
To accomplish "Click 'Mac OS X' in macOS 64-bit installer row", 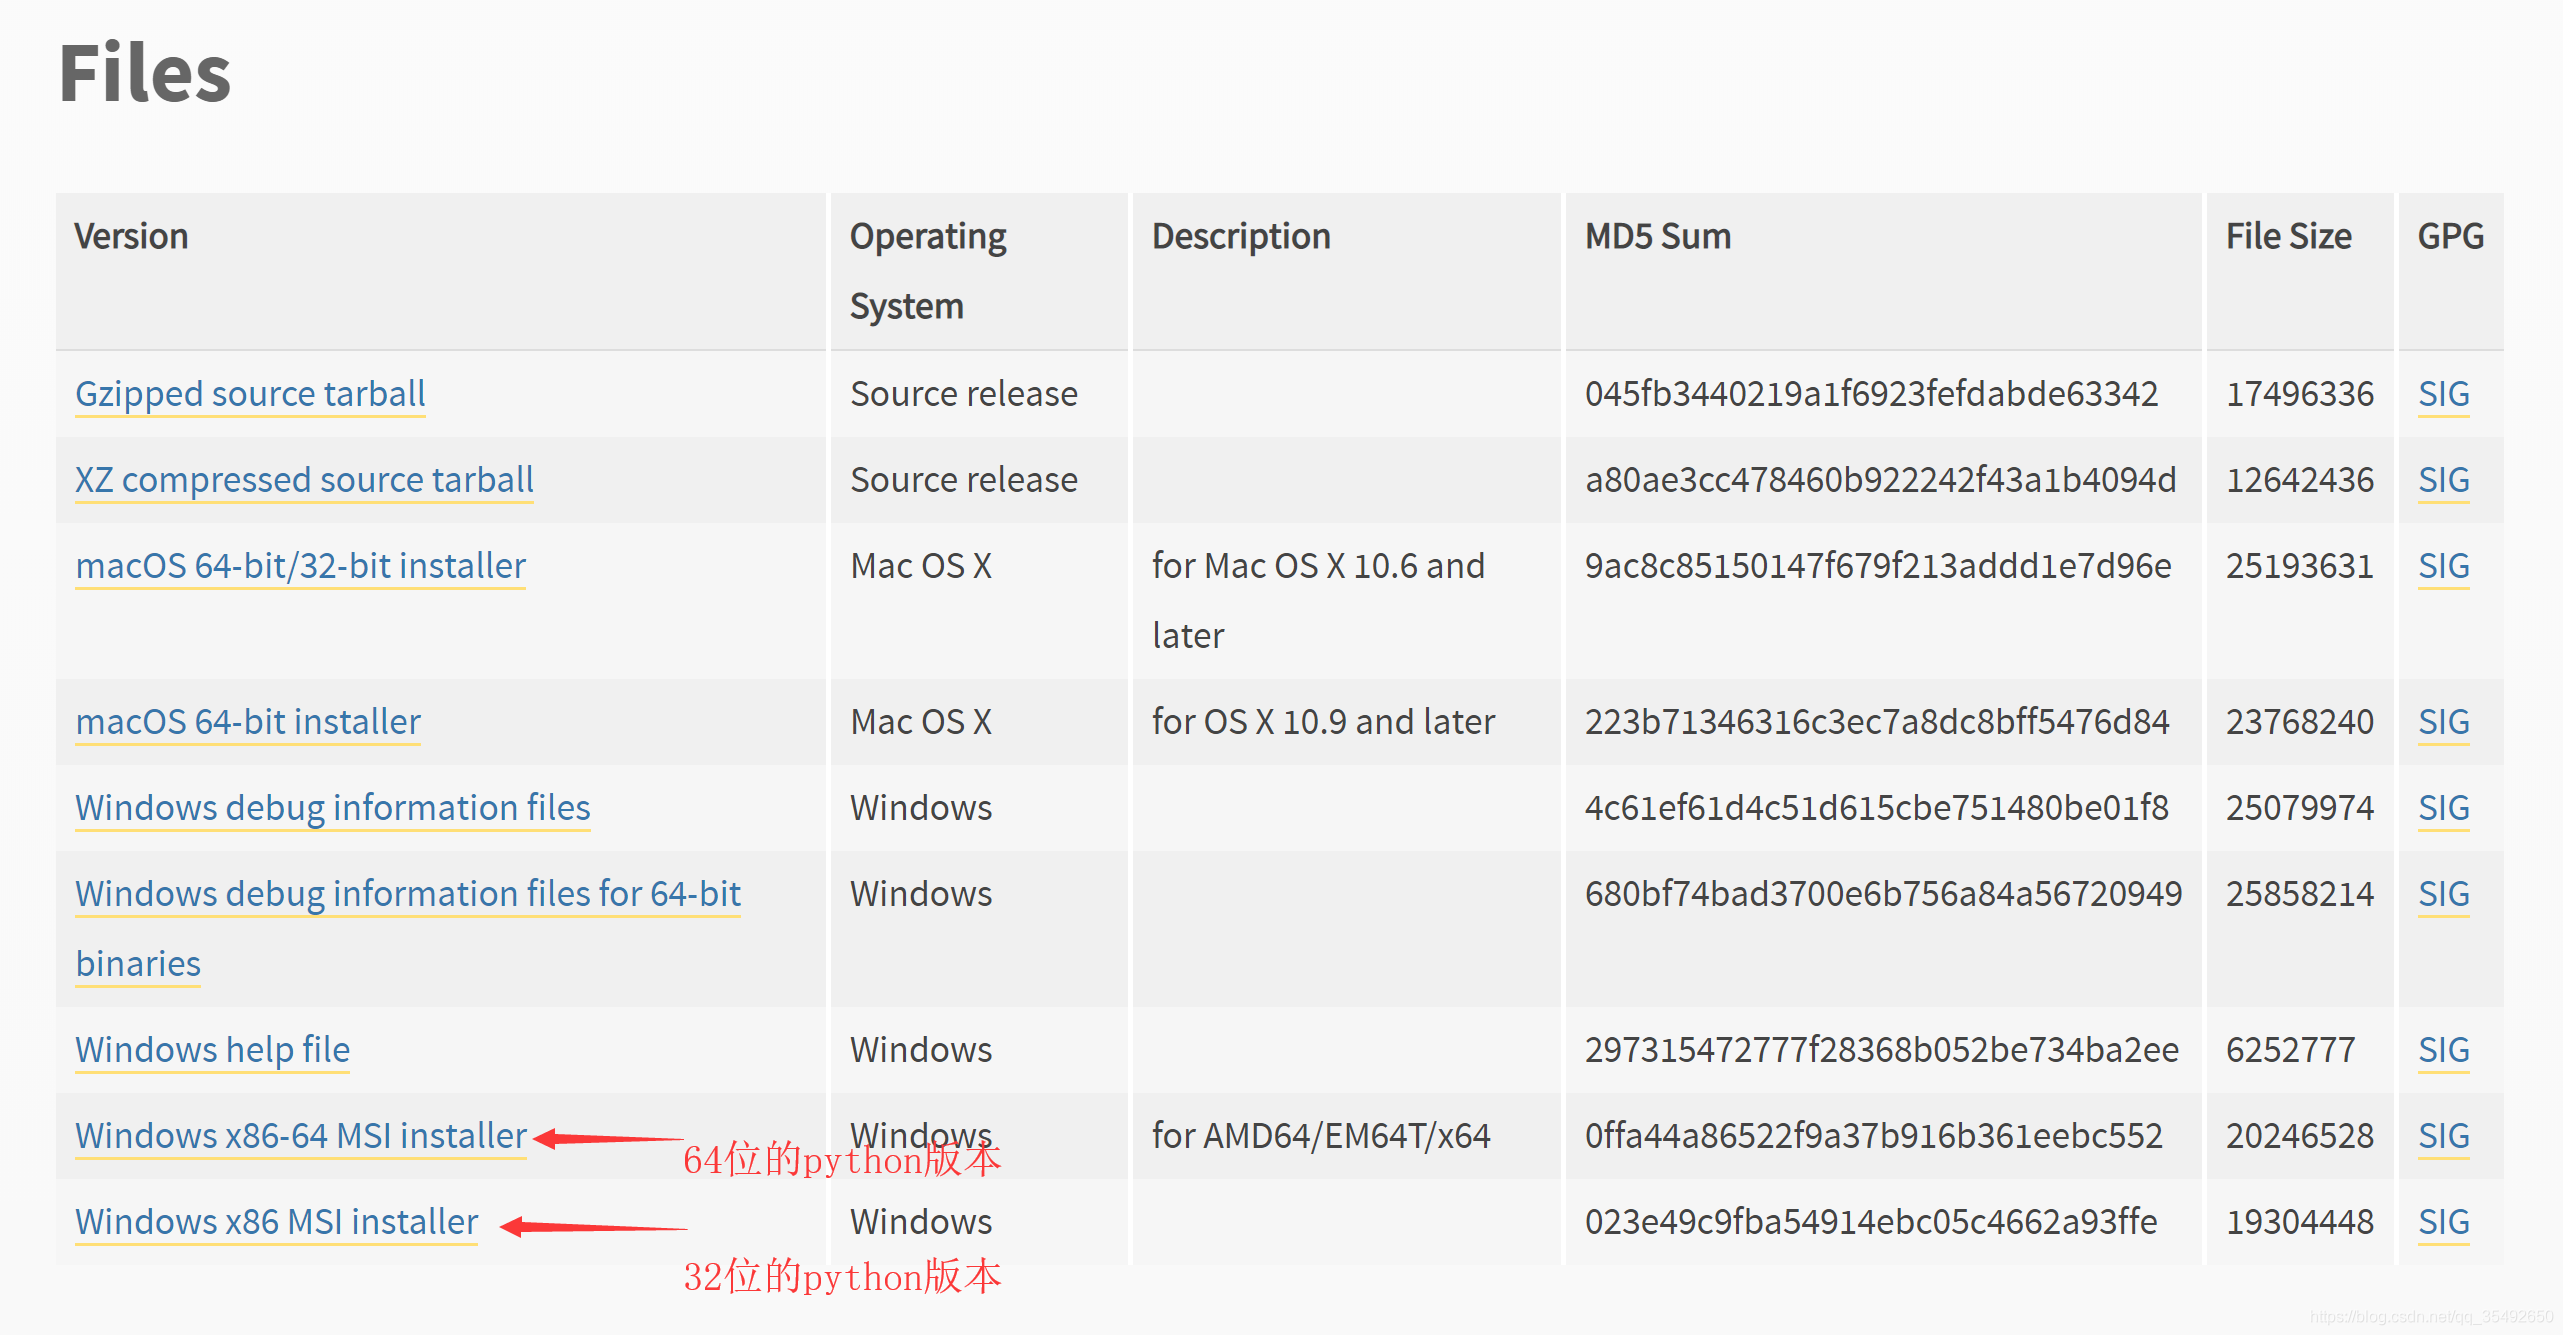I will 921,722.
